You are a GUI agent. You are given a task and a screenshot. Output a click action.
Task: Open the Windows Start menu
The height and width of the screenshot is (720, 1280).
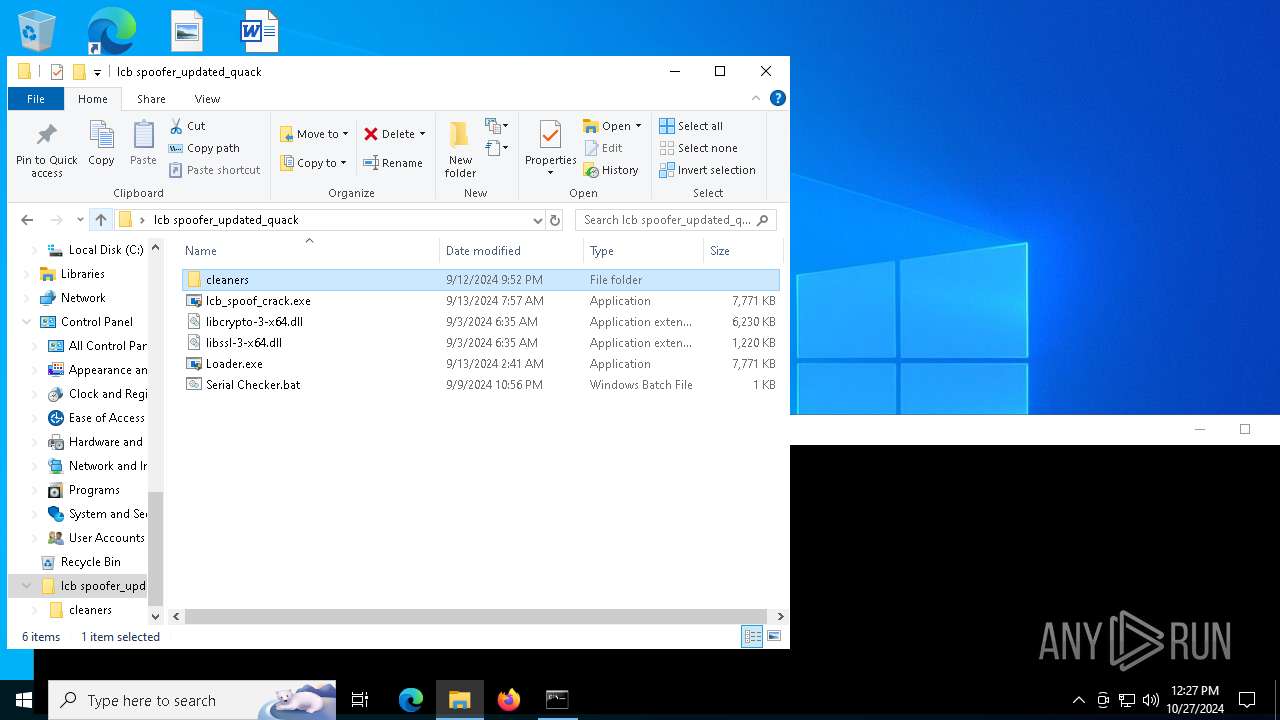click(24, 700)
